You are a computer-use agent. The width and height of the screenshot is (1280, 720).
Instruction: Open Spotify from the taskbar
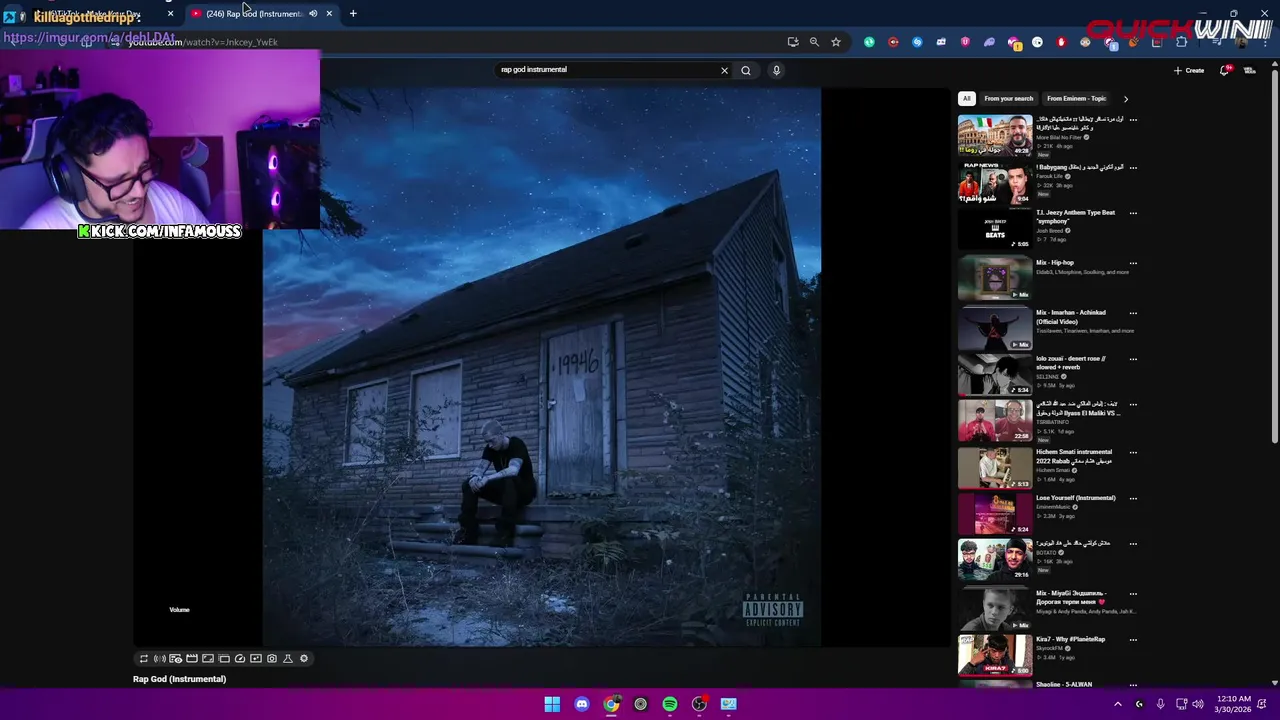click(670, 704)
